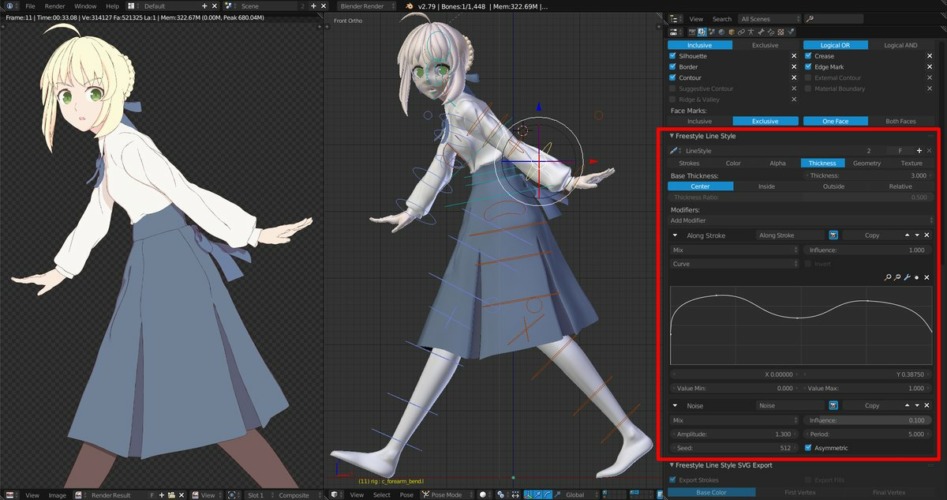Click the Seed value field
Screen dimensions: 947x500
point(733,448)
